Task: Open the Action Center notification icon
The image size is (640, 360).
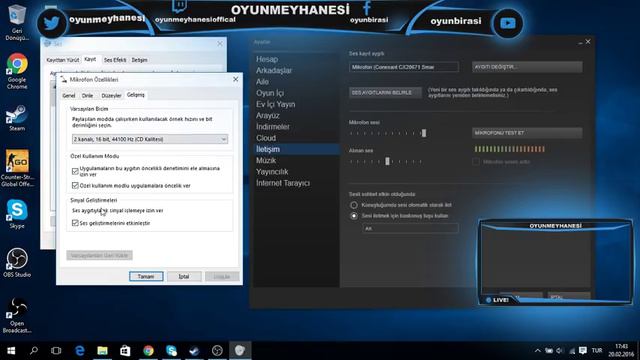Action: coord(583,351)
